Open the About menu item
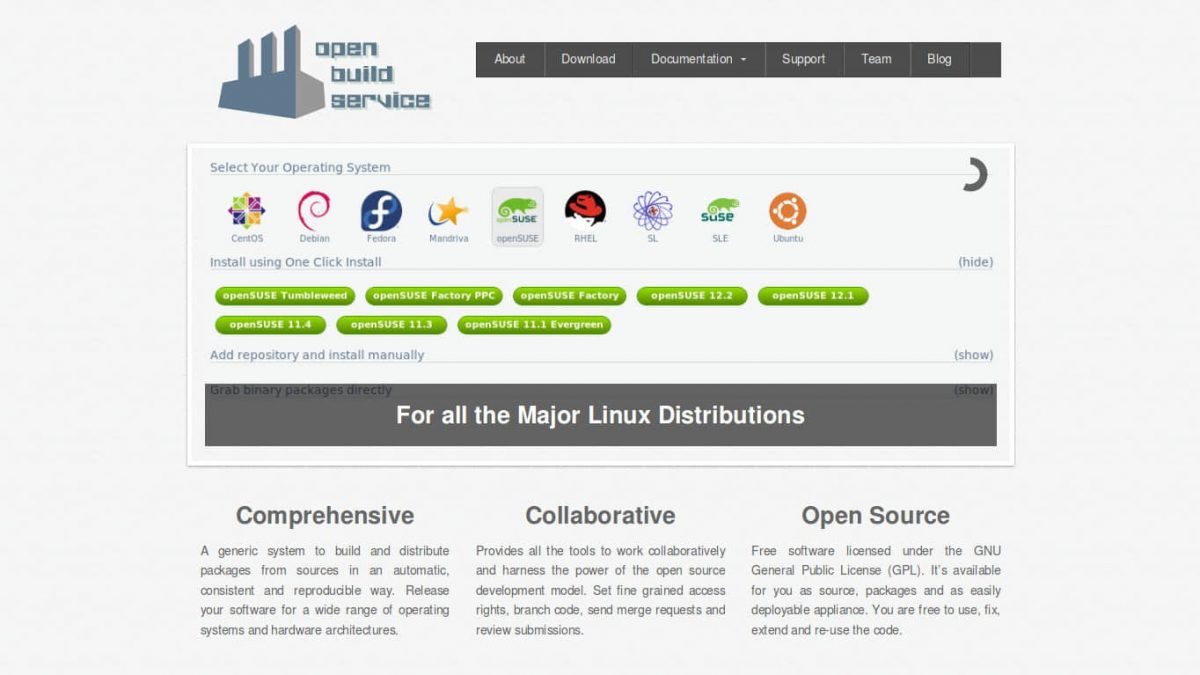This screenshot has width=1200, height=675. click(x=510, y=59)
